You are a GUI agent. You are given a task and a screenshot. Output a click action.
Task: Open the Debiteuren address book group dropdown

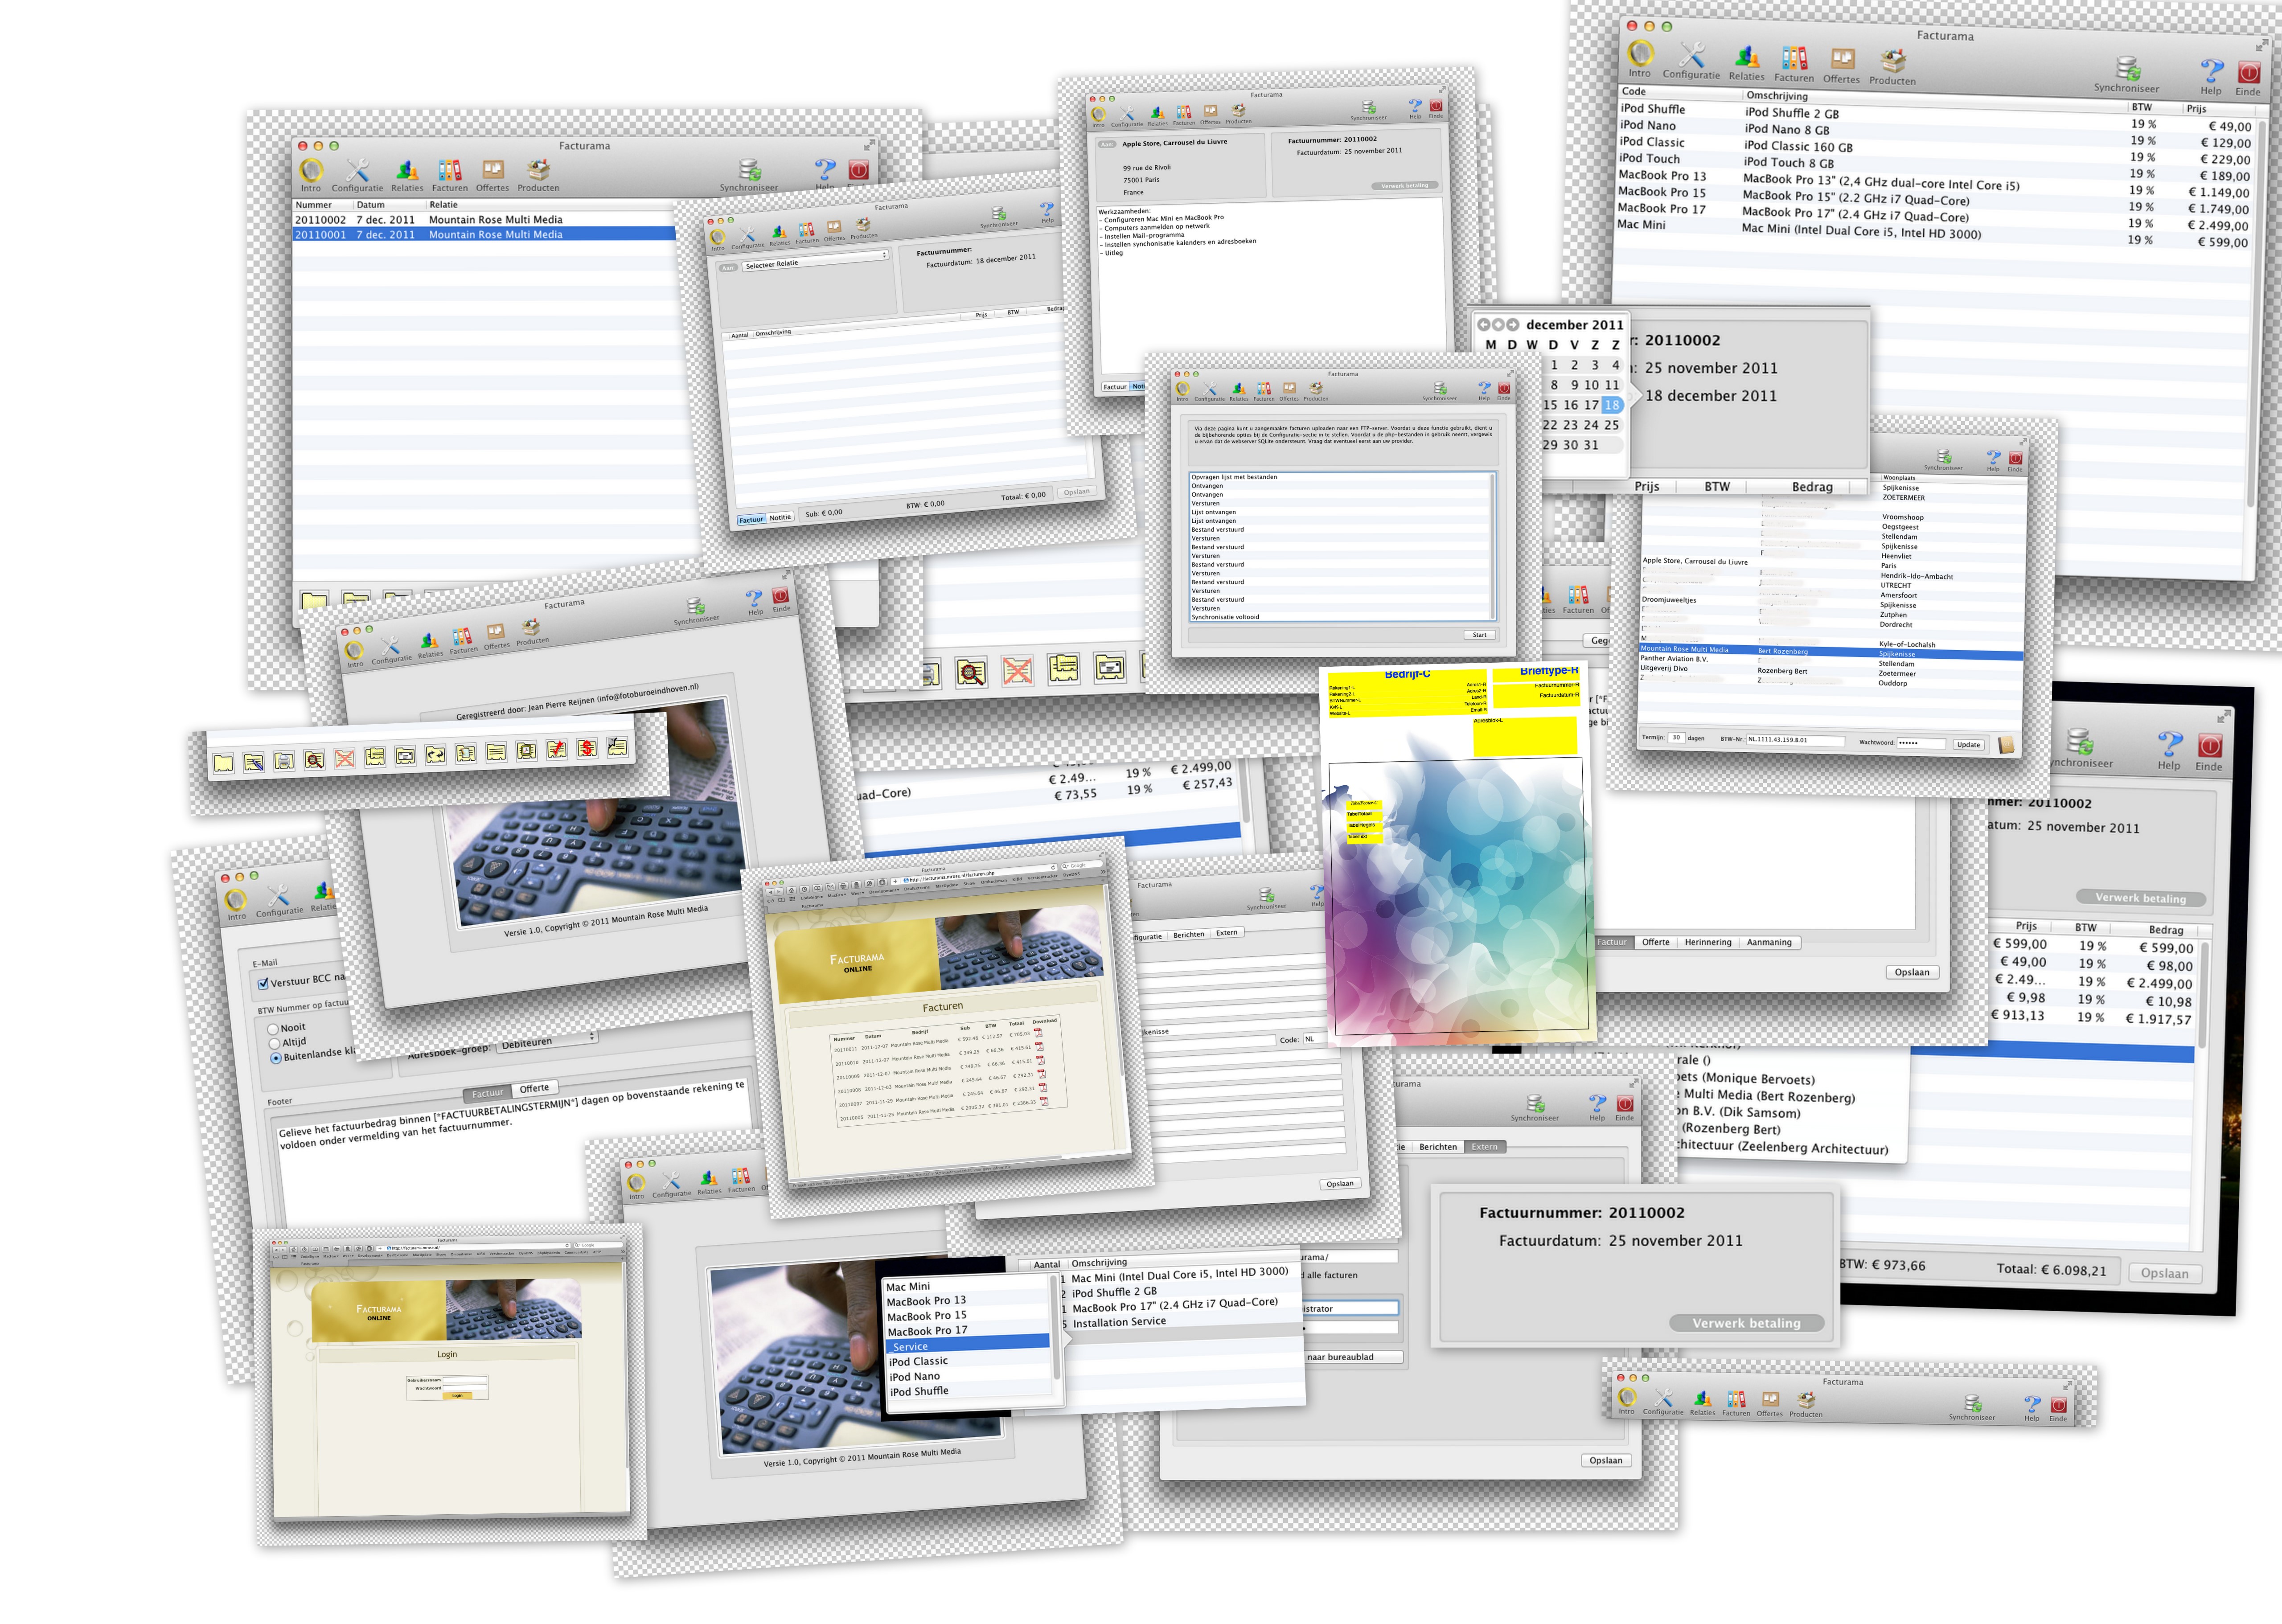tap(548, 1041)
